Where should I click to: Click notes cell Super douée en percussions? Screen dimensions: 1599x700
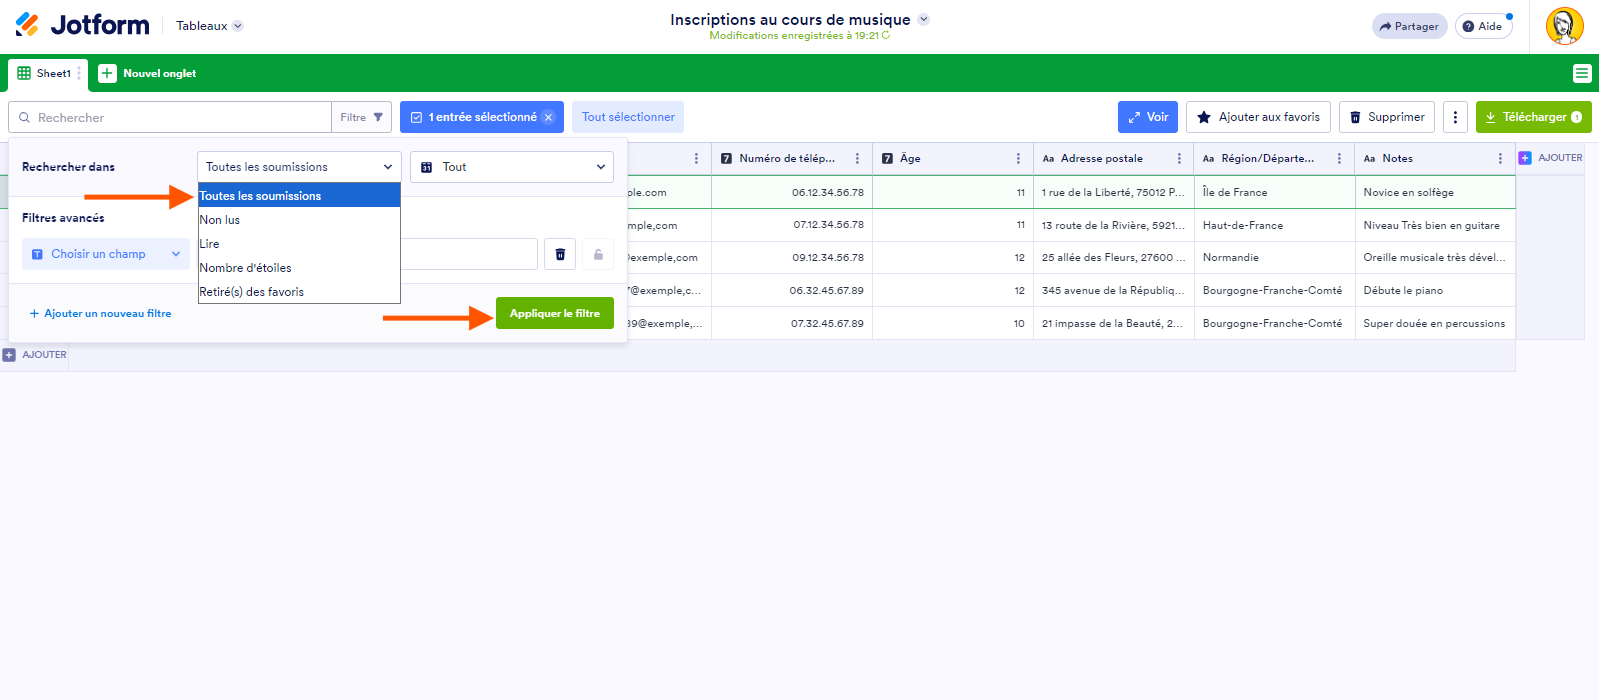click(x=1436, y=323)
